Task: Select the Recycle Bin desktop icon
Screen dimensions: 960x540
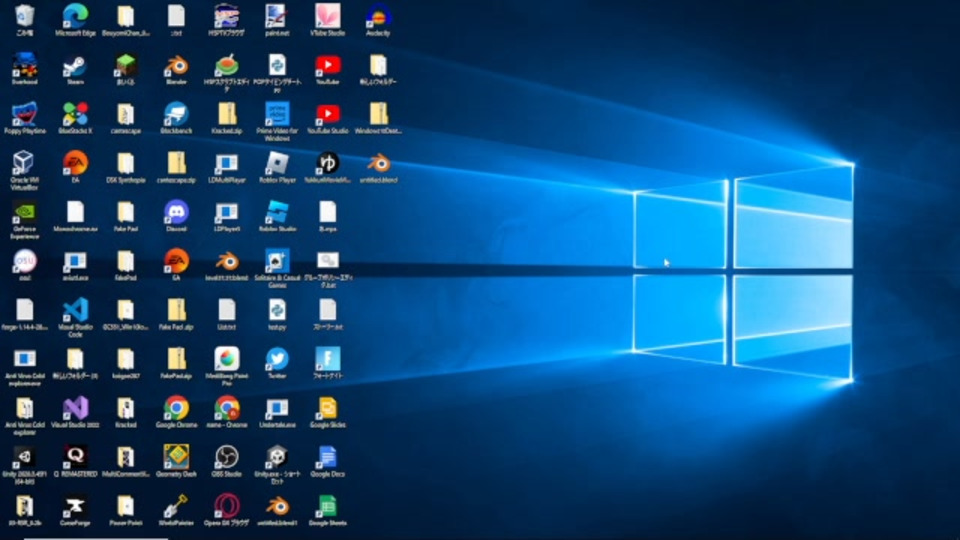Action: (x=24, y=17)
